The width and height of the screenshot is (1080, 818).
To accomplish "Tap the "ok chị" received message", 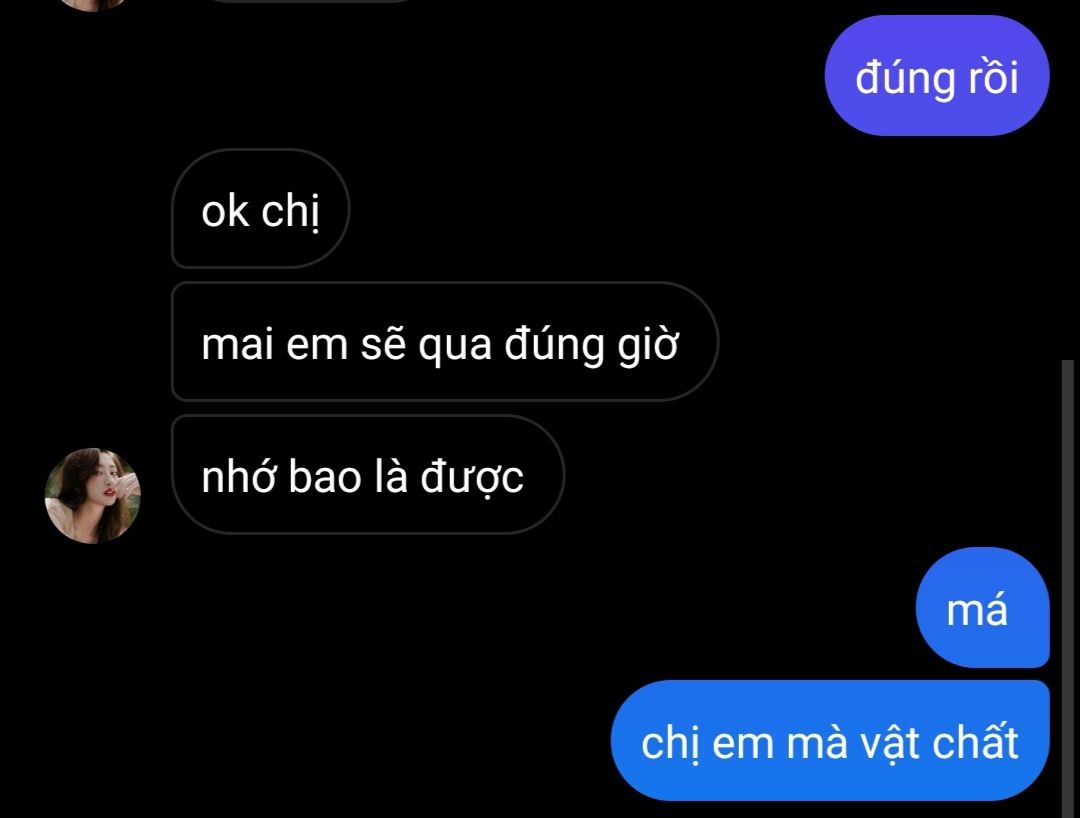I will coord(260,209).
